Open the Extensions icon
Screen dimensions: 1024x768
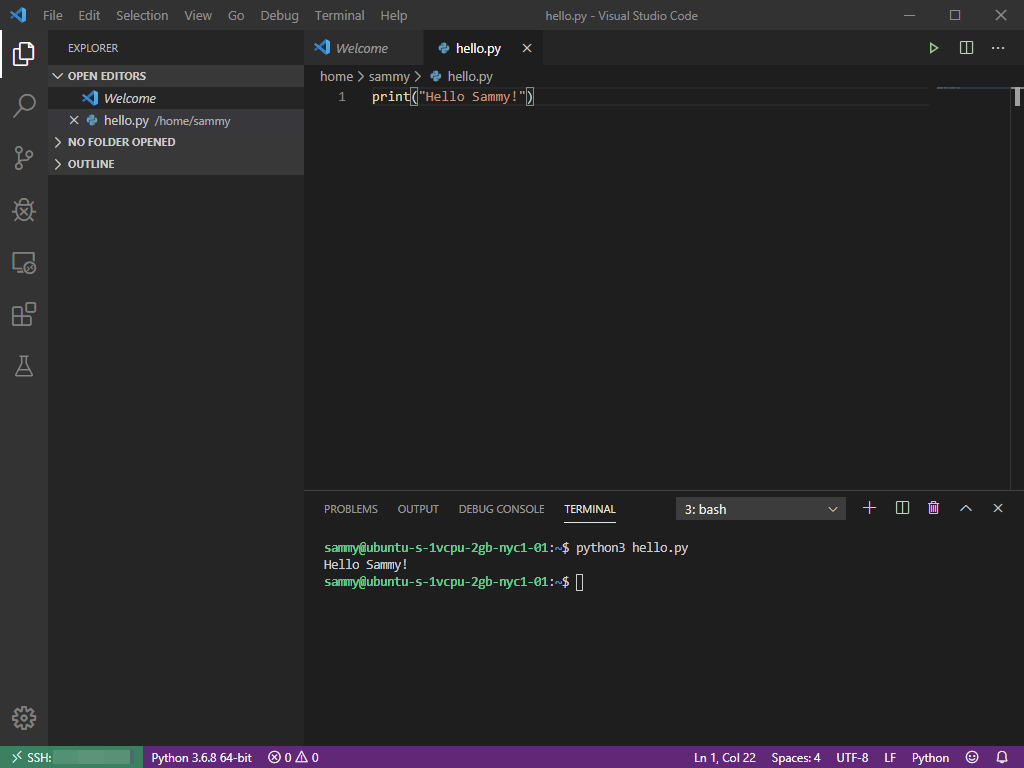23,314
